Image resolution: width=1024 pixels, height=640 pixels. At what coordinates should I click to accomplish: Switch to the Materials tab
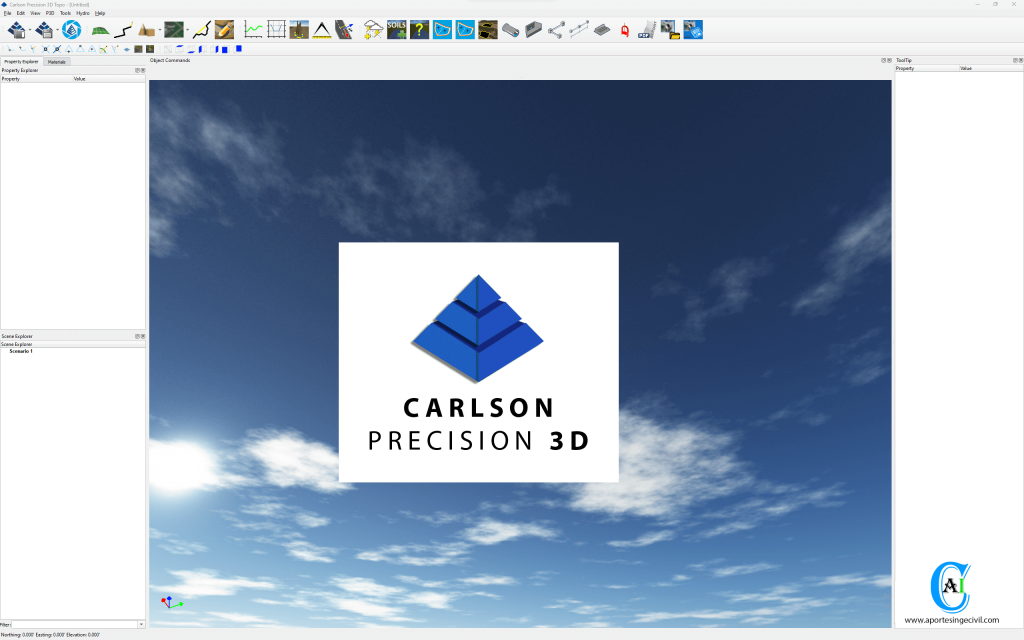56,61
